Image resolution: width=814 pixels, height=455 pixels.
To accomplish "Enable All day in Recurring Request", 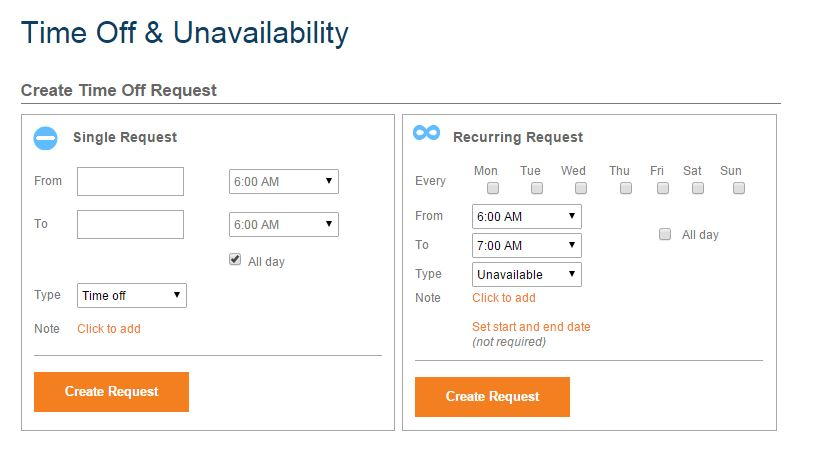I will point(664,234).
